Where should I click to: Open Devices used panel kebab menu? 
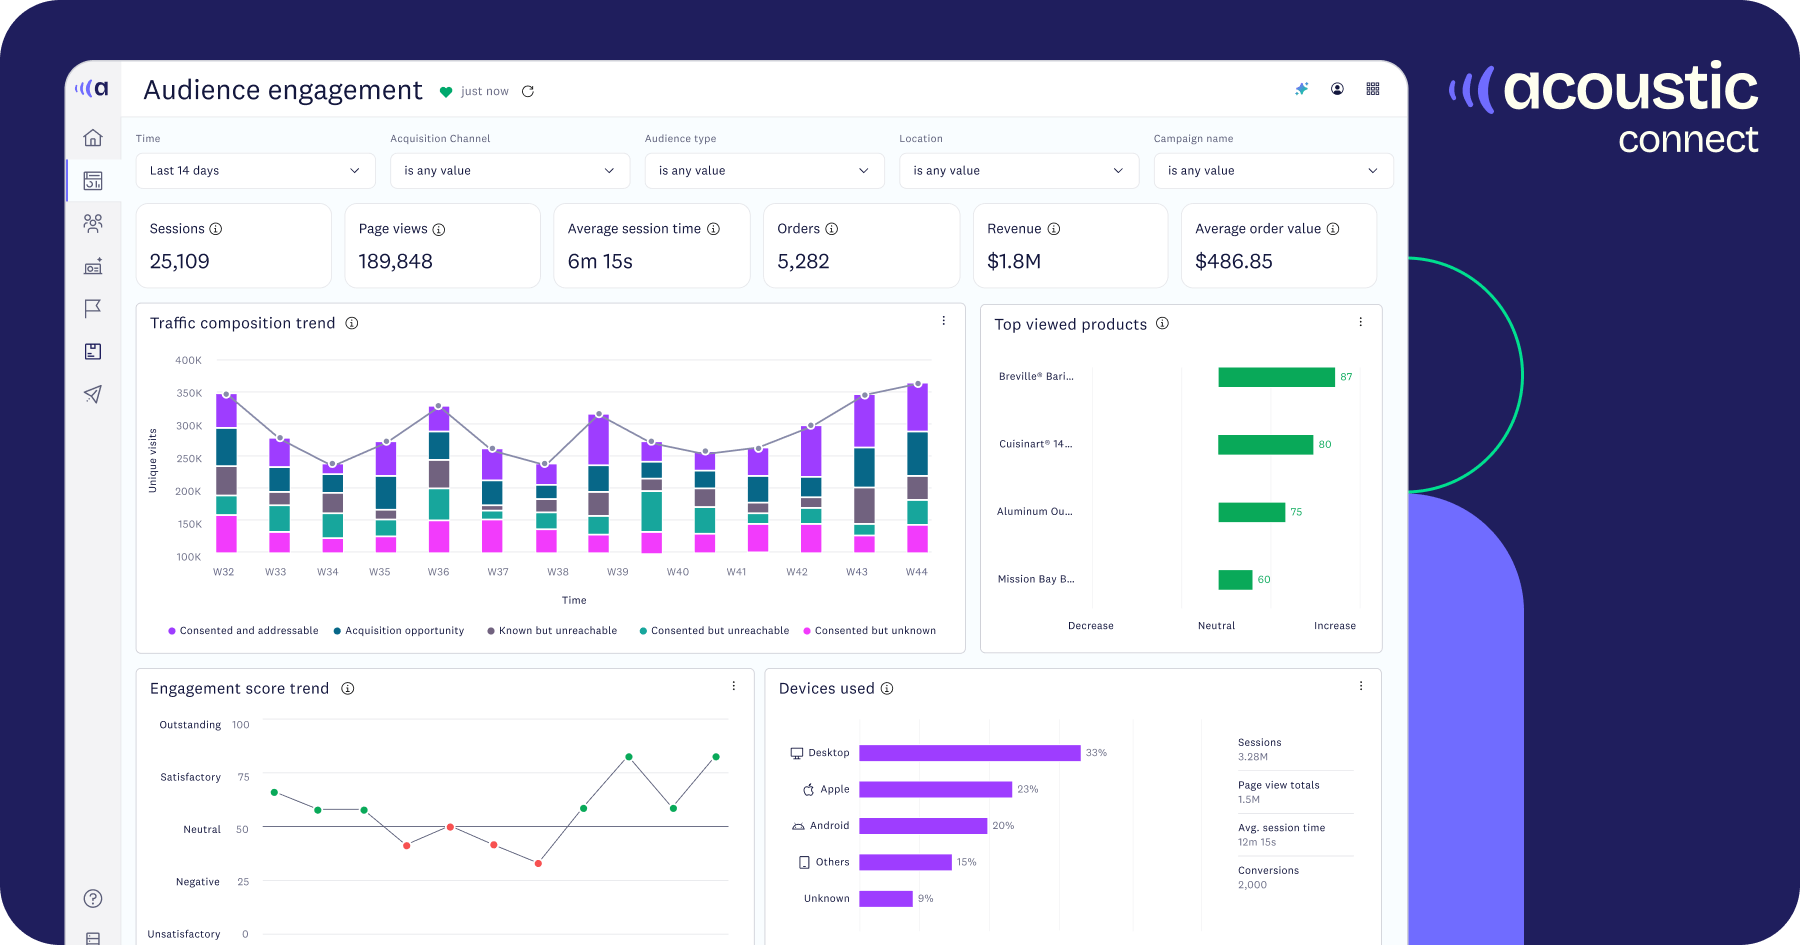click(x=1361, y=686)
